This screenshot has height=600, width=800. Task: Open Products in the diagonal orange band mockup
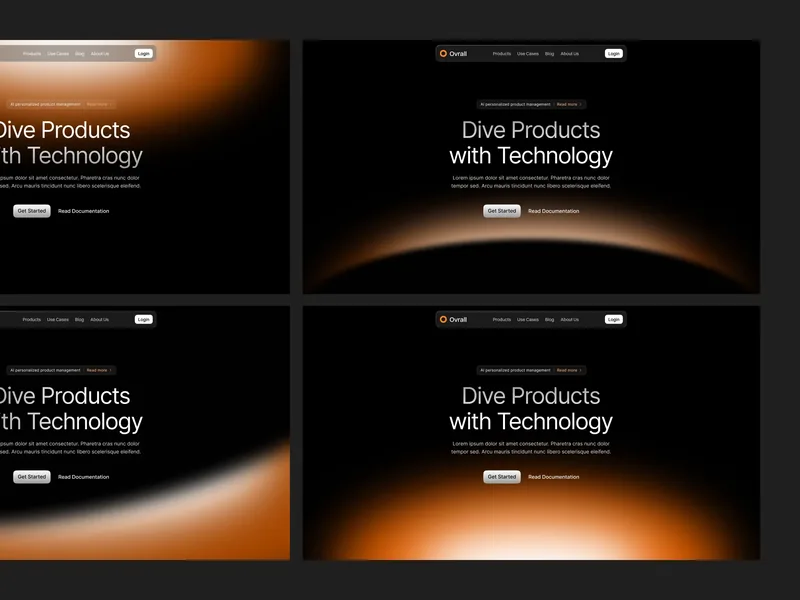click(x=32, y=319)
